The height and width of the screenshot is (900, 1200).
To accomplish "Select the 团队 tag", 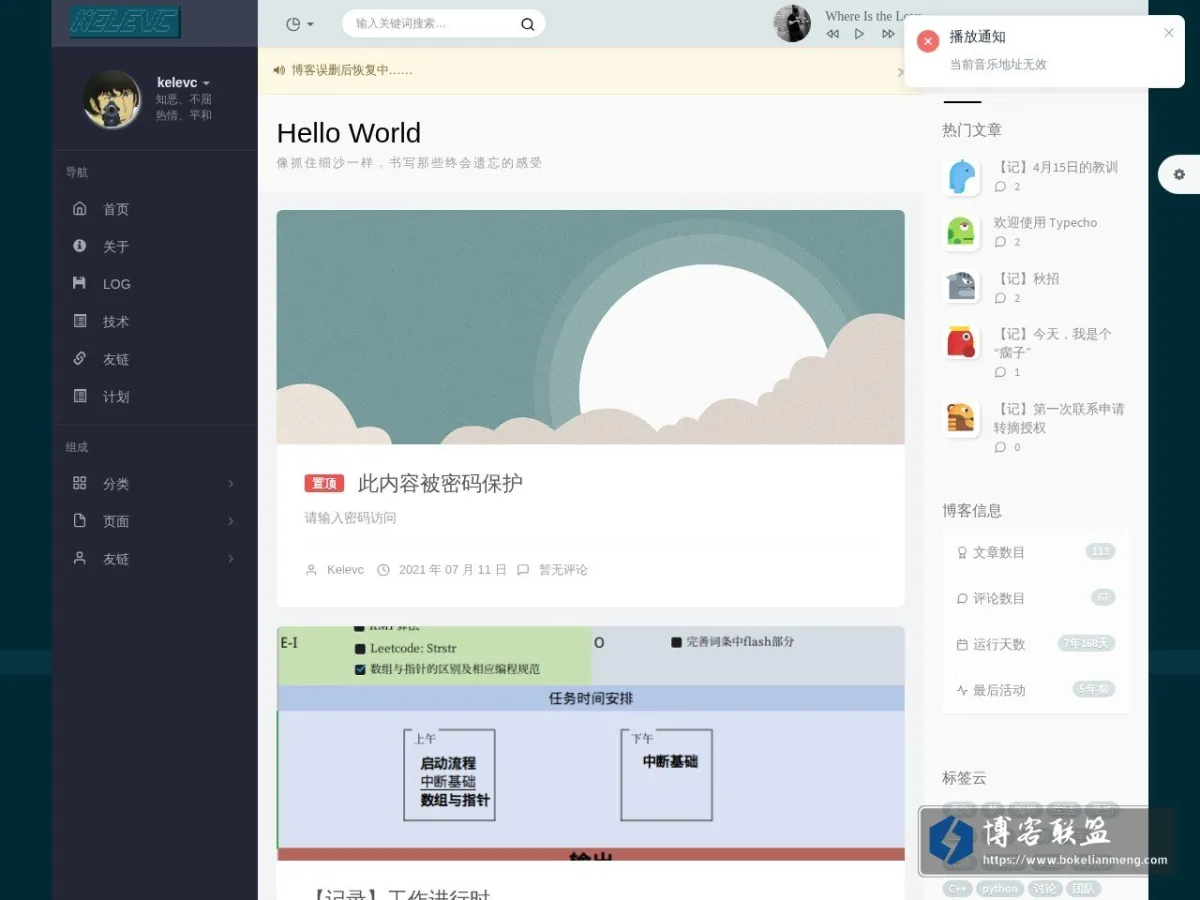I will [x=1083, y=888].
